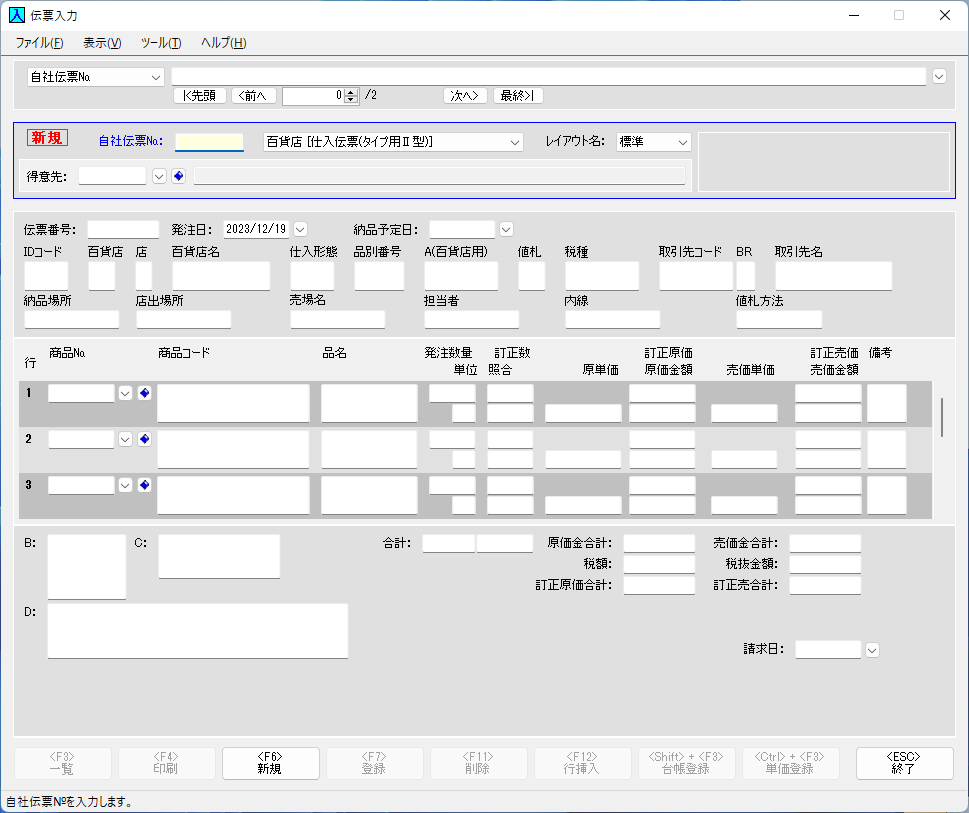Open the 発注日 date picker dropdown

point(300,229)
